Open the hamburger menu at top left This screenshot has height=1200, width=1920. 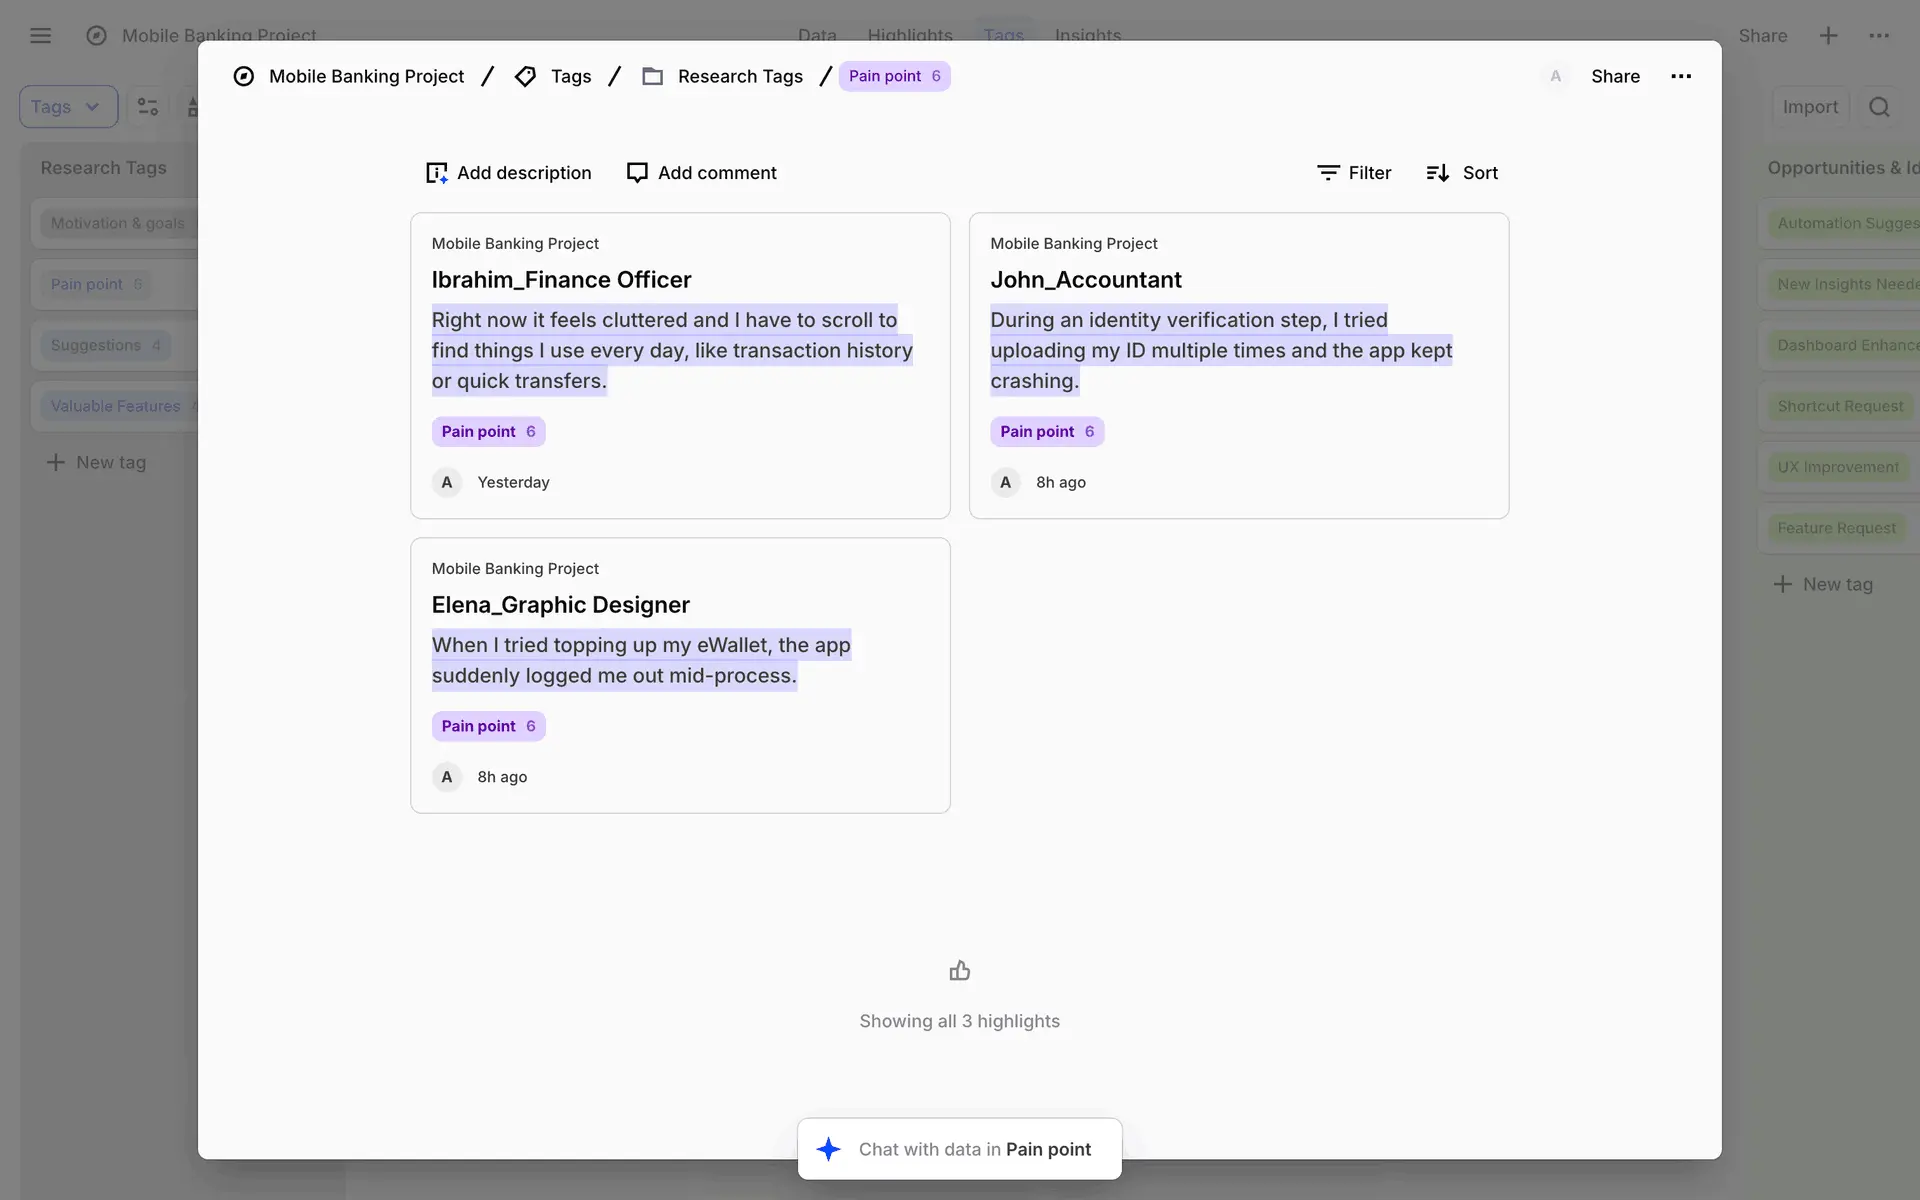pyautogui.click(x=41, y=36)
